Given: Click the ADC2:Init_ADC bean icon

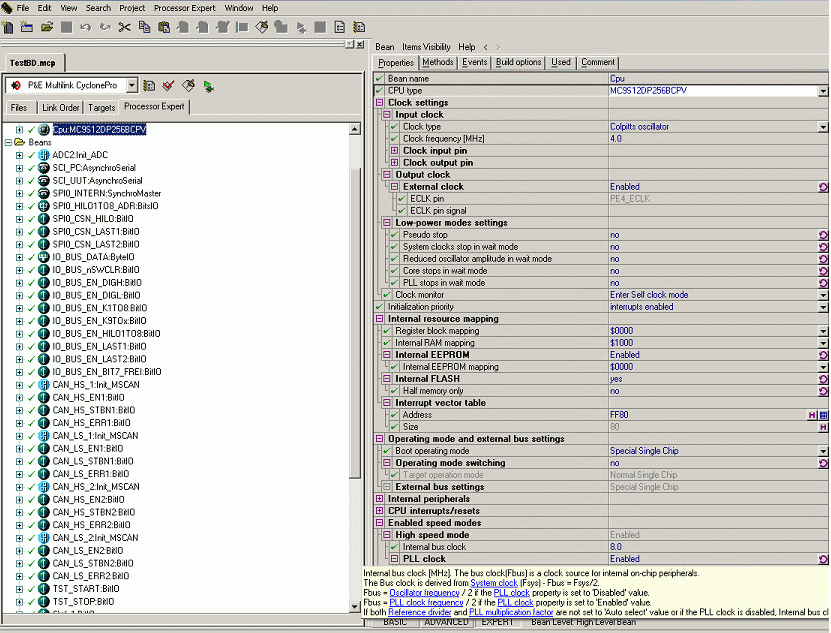Looking at the screenshot, I should coord(44,155).
